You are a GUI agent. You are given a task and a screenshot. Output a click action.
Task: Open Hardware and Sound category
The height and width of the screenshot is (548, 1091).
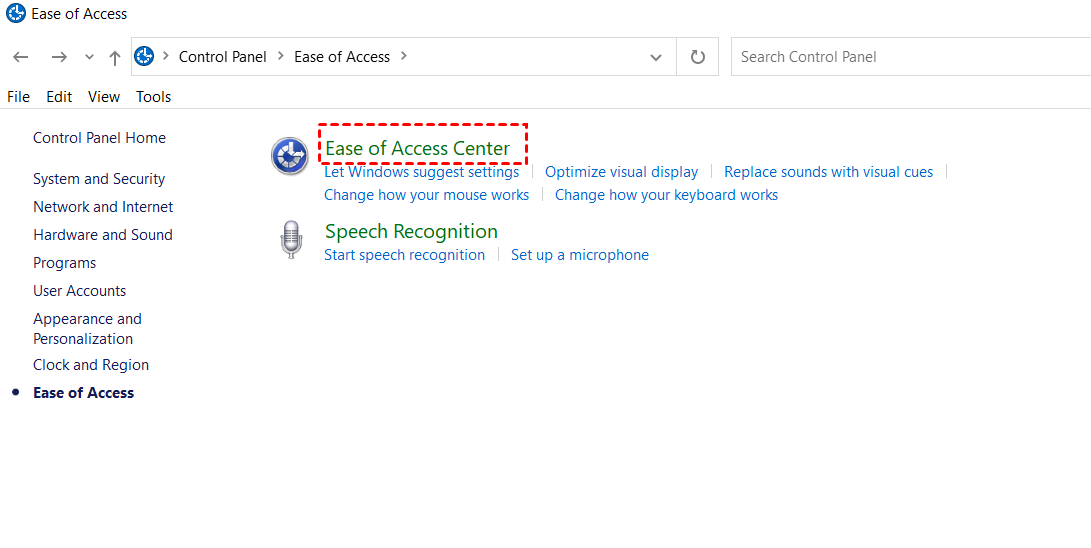103,234
